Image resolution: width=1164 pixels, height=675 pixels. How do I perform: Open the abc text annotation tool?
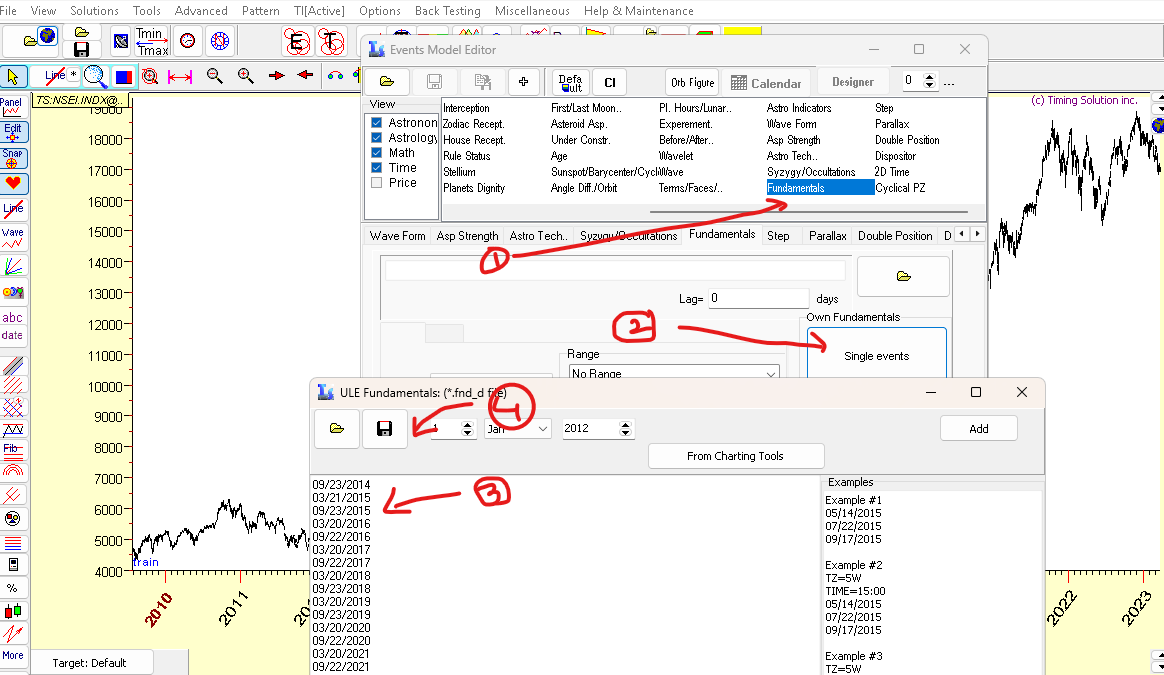(x=13, y=318)
